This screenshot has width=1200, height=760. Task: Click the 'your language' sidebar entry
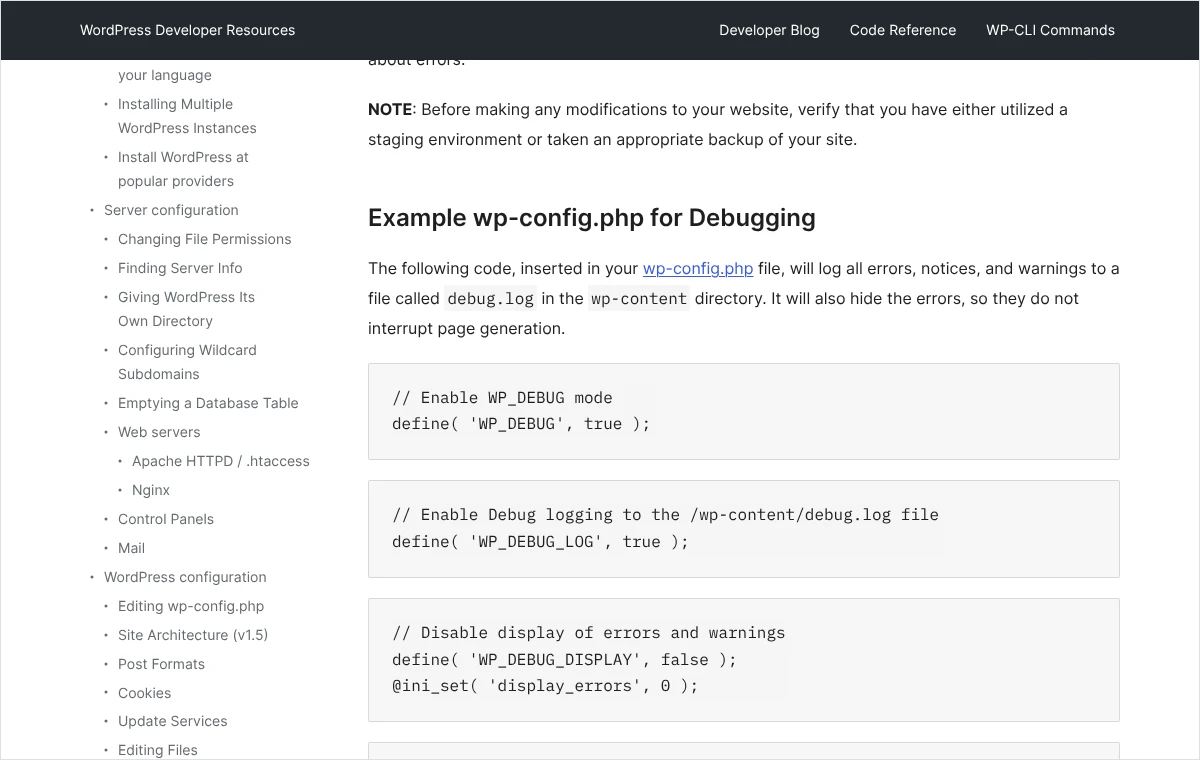pos(164,75)
